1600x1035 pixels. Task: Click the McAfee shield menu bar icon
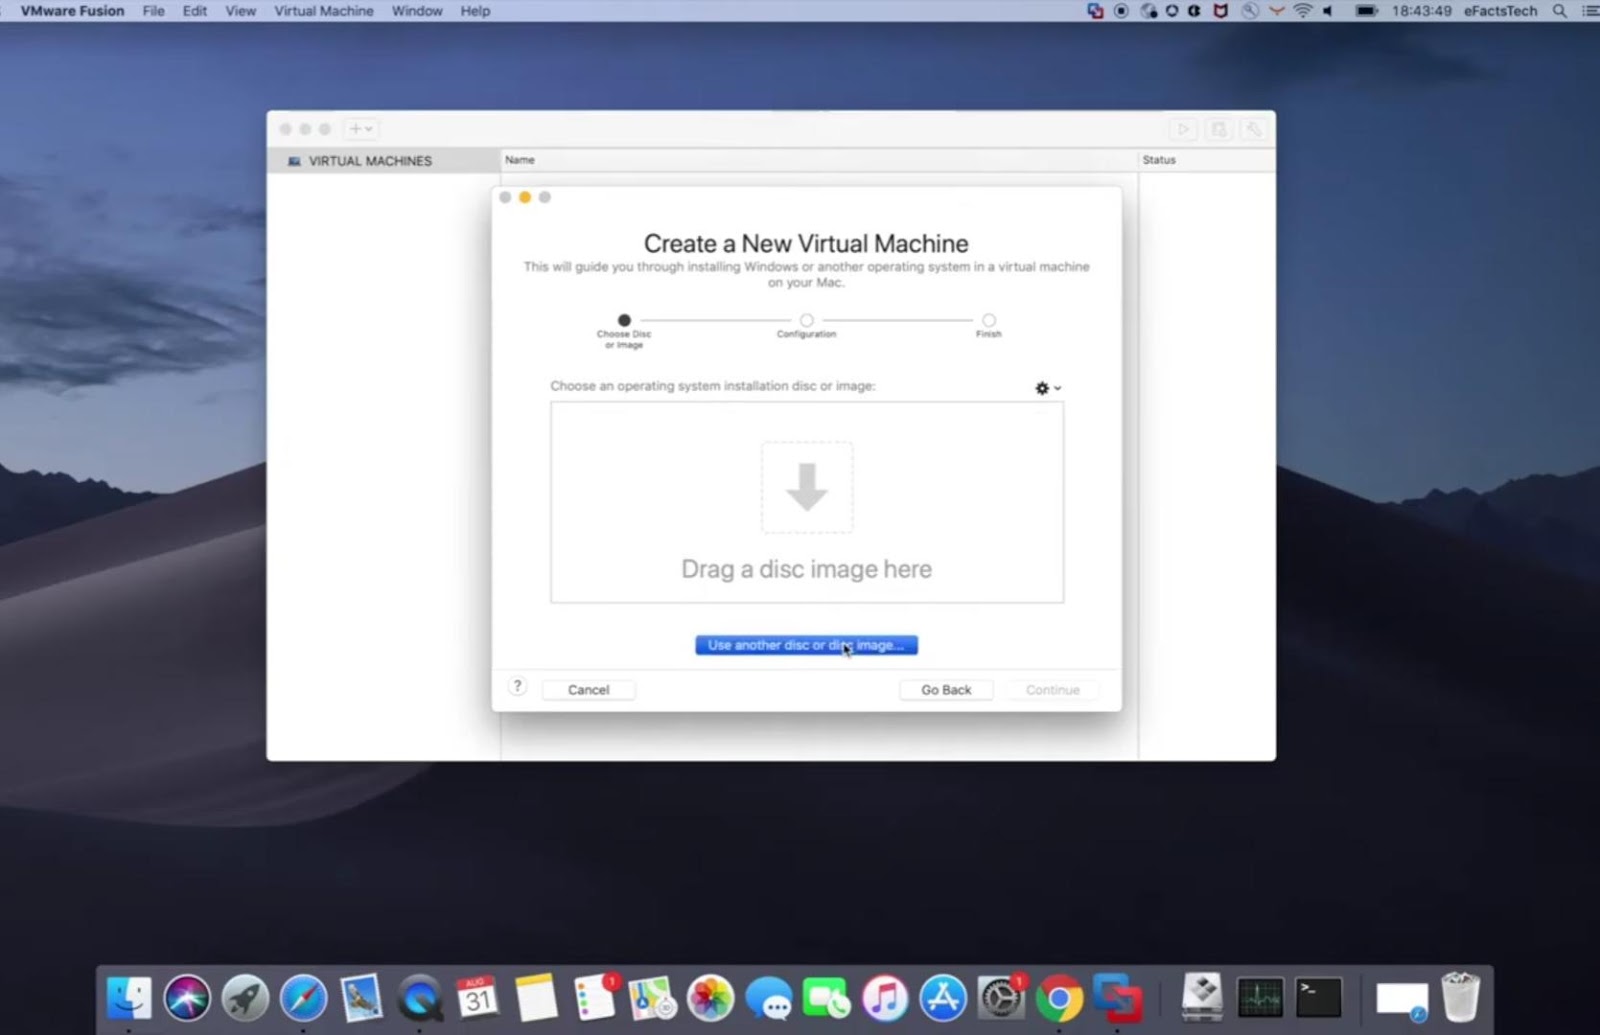(1220, 11)
